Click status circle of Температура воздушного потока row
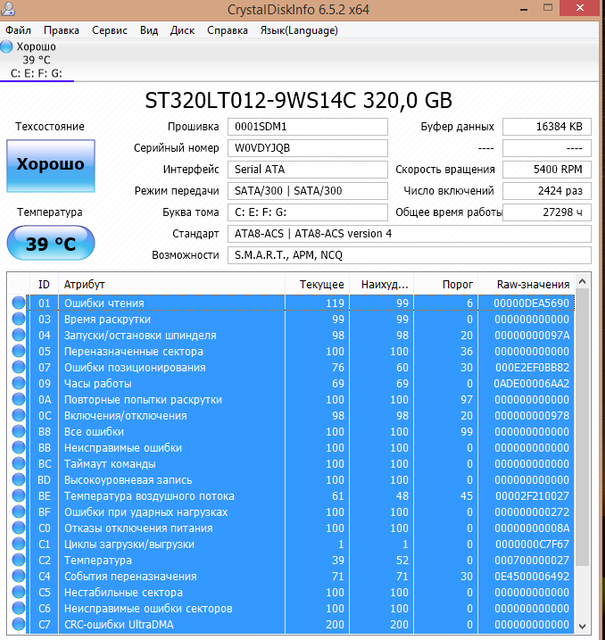The height and width of the screenshot is (640, 605). pyautogui.click(x=18, y=496)
